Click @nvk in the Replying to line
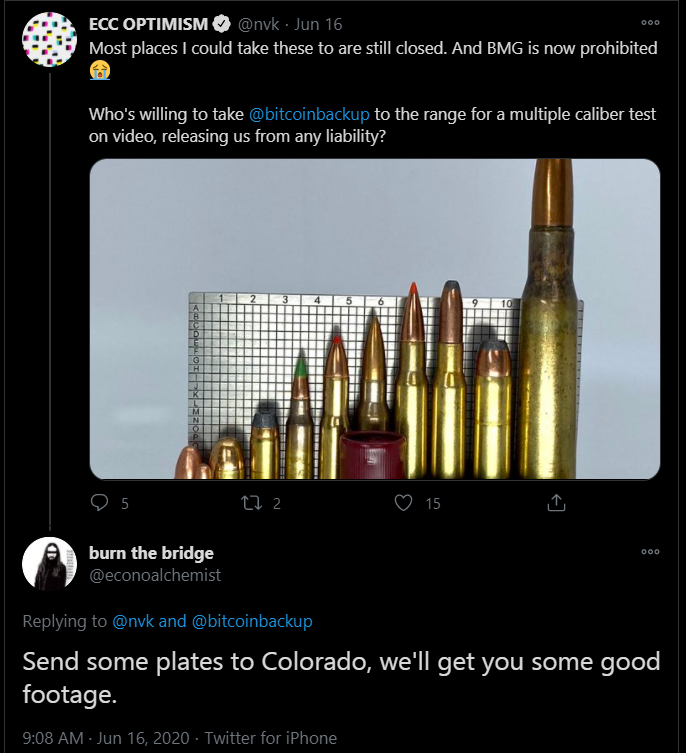The image size is (686, 753). [133, 621]
